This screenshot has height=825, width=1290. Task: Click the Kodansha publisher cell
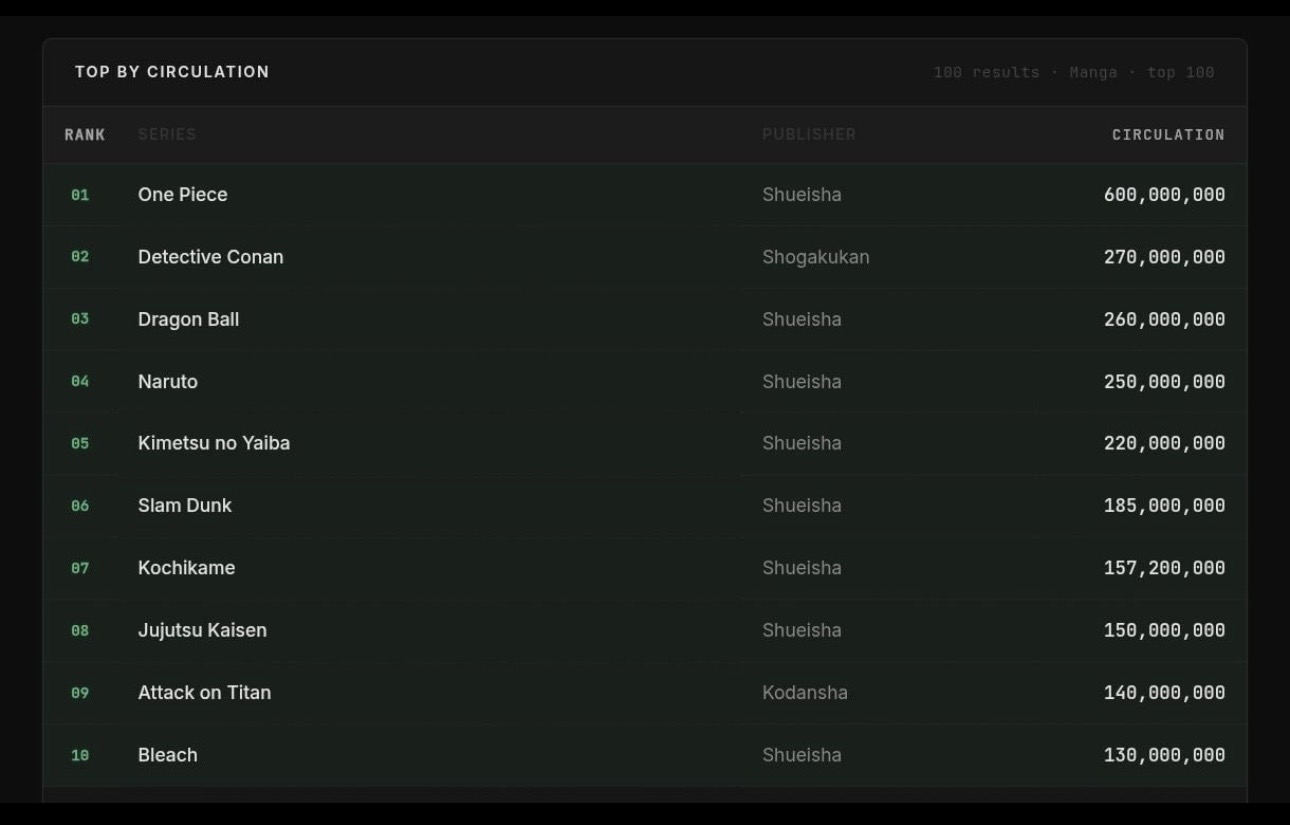coord(805,693)
